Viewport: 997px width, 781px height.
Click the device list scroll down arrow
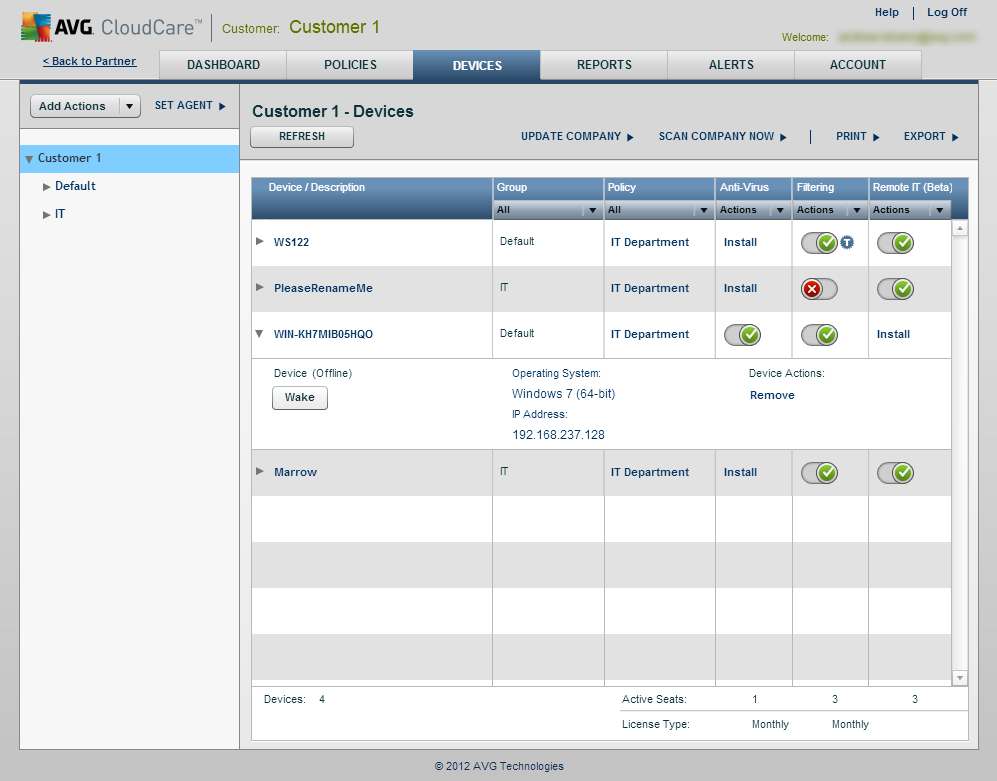coord(959,678)
